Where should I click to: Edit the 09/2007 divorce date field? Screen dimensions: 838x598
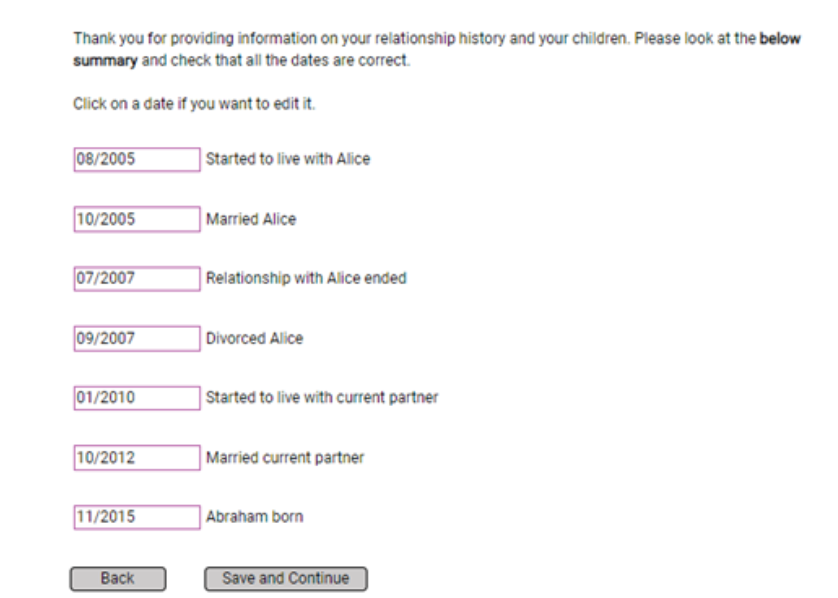point(137,338)
